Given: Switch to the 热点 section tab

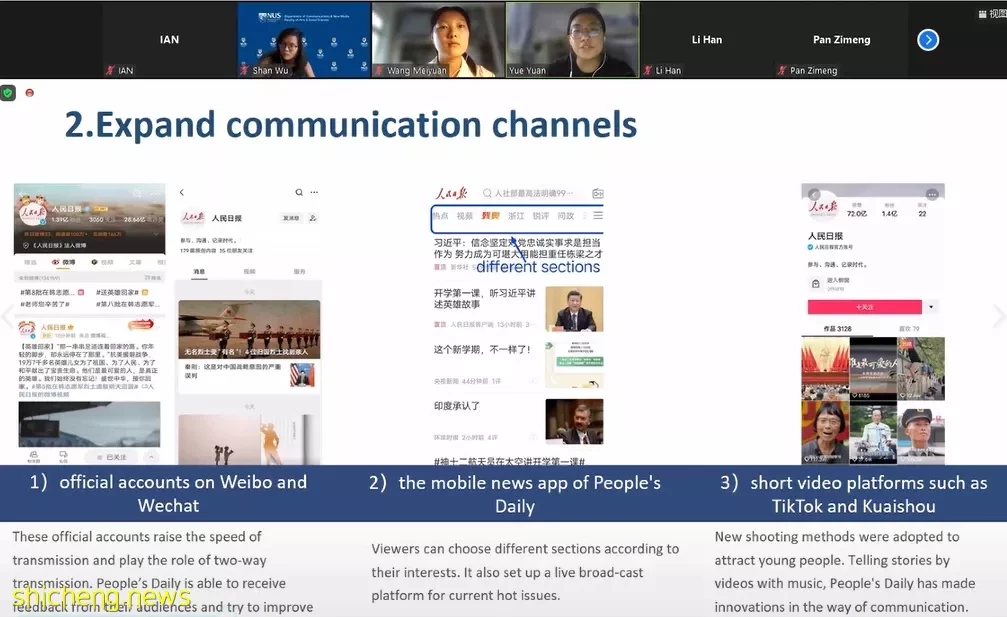Looking at the screenshot, I should point(441,216).
